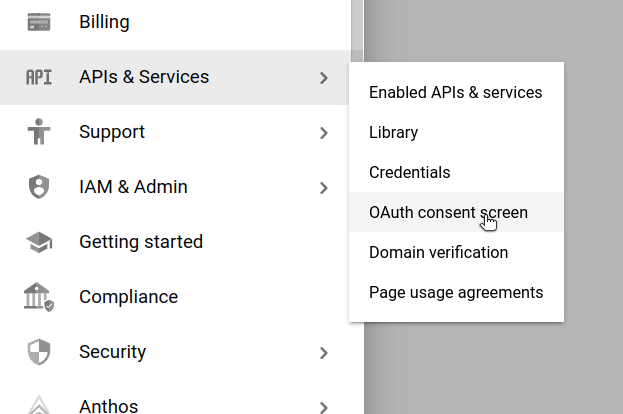Click the IAM & Admin shield icon

click(38, 187)
